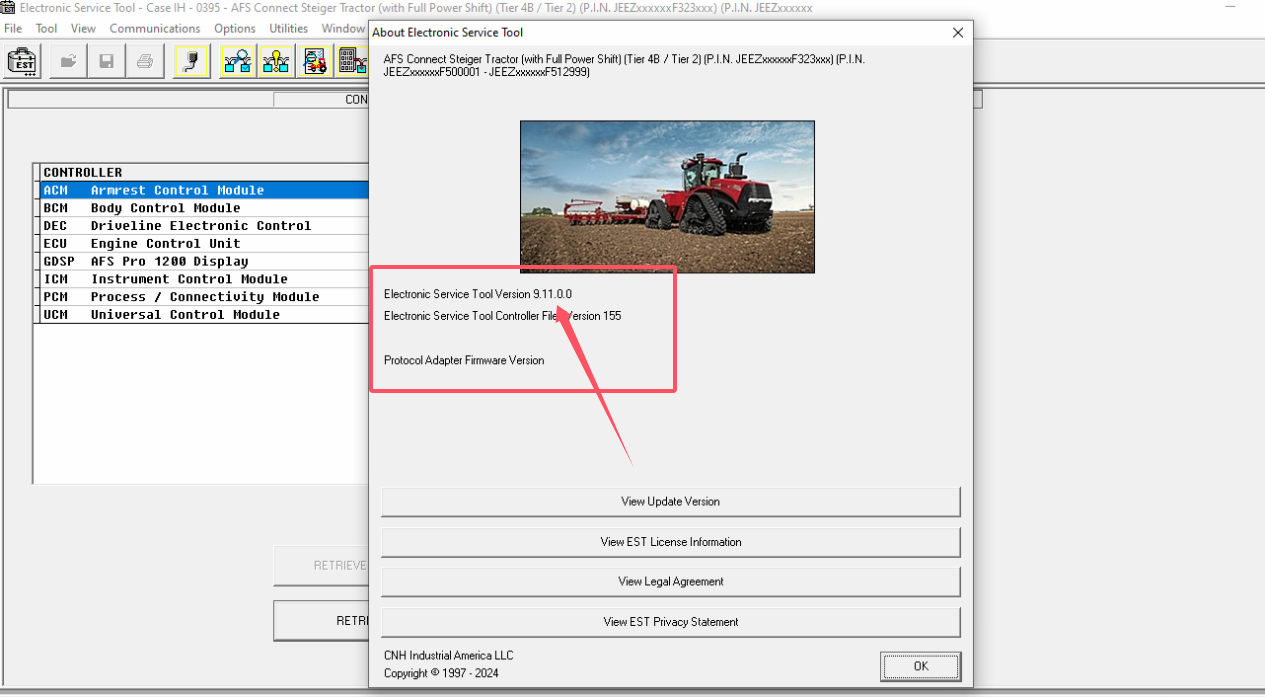Click the tractor report toolbar icon
The image size is (1265, 697).
[x=314, y=61]
